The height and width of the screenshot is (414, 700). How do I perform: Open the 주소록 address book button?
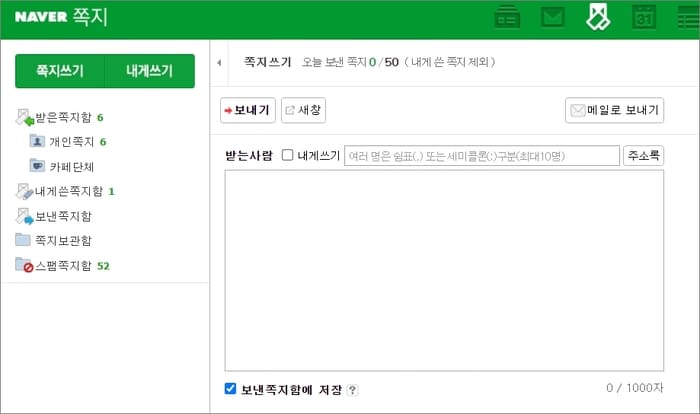[643, 155]
